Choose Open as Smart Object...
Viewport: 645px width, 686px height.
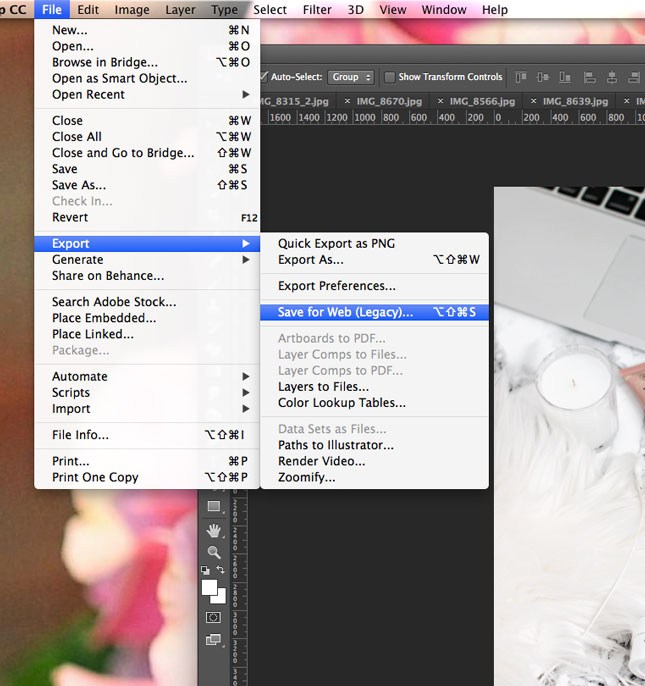point(147,78)
